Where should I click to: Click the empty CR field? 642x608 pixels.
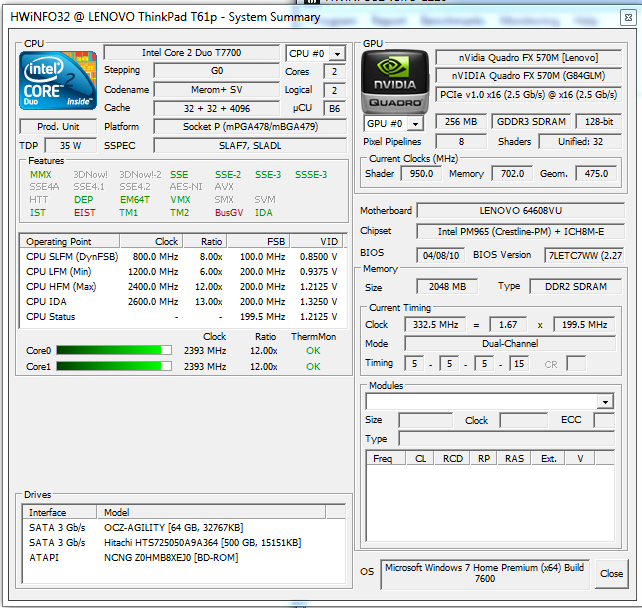pyautogui.click(x=576, y=364)
